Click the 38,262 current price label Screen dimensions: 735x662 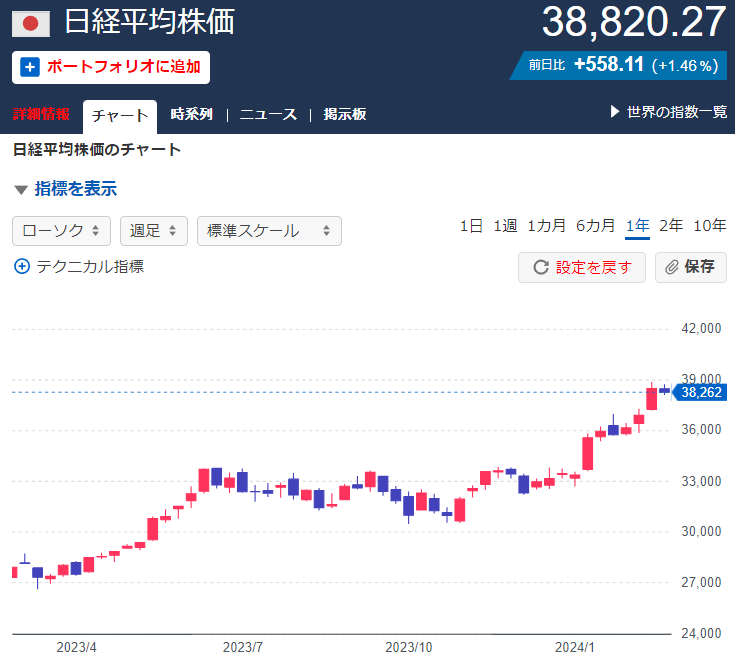click(700, 393)
